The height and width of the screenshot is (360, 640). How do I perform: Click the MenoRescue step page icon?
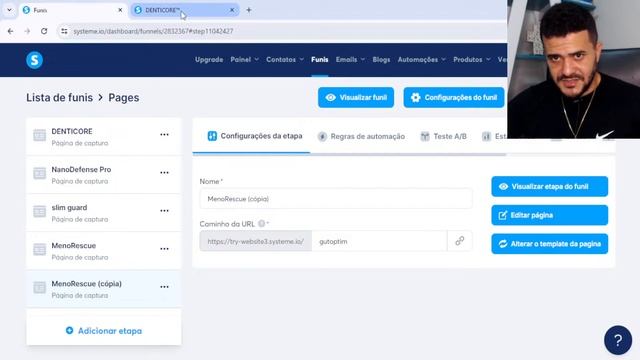point(40,249)
